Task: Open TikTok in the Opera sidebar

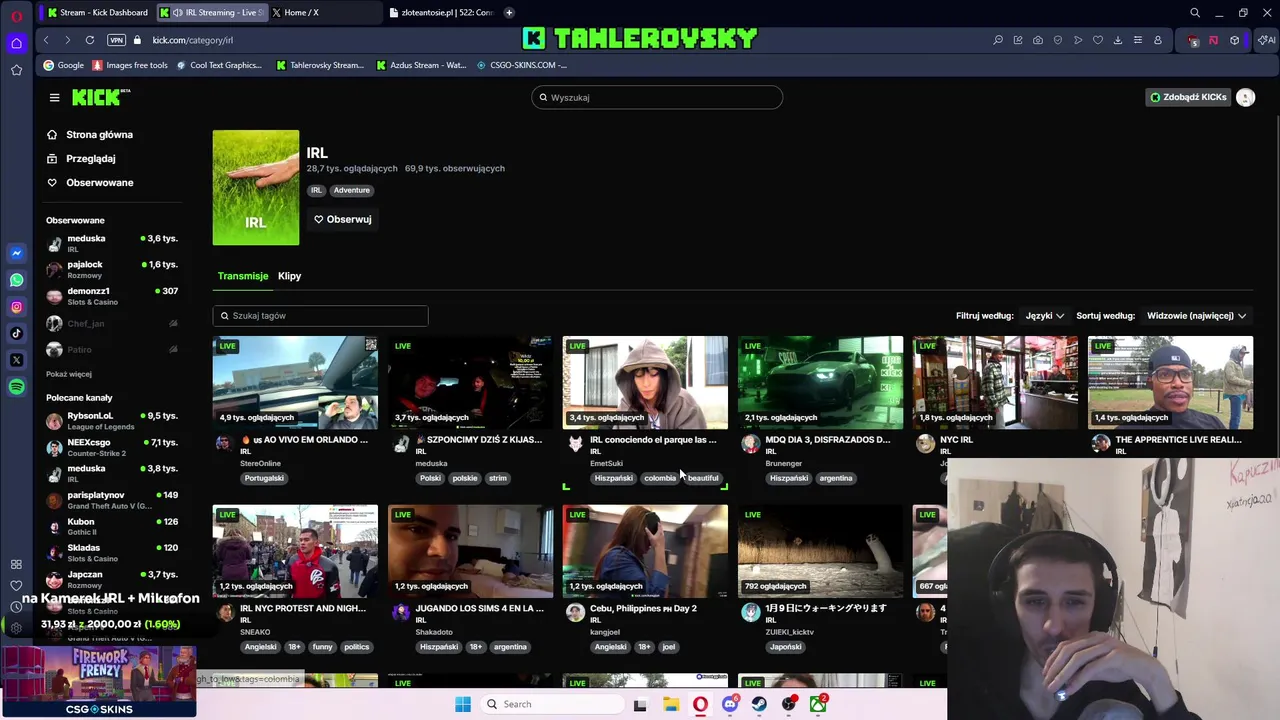Action: pos(16,333)
